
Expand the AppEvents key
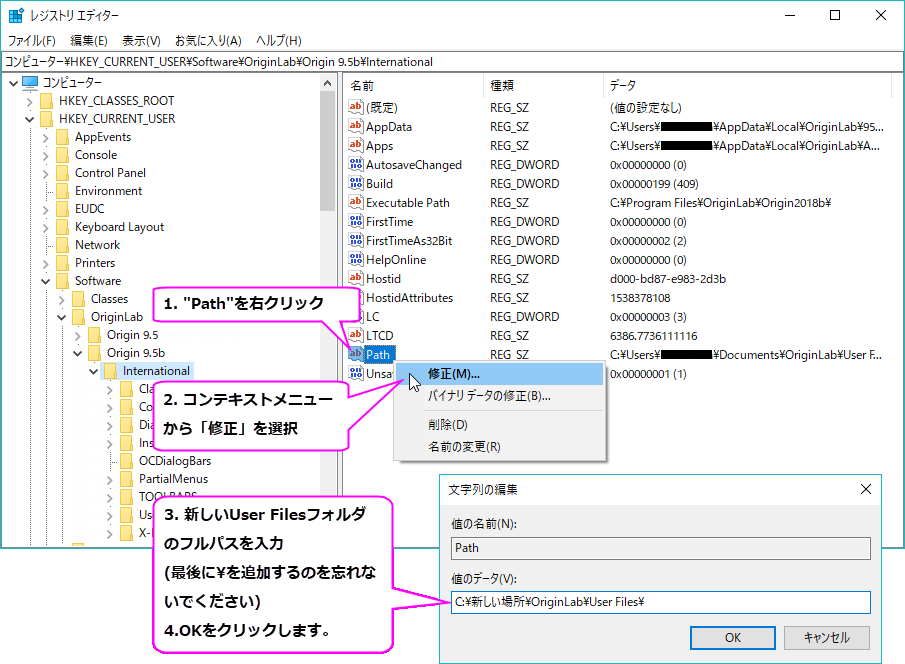coord(46,137)
